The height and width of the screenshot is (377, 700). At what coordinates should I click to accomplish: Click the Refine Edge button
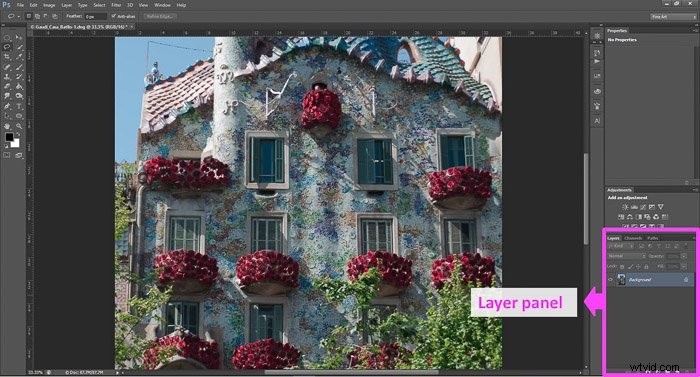(x=160, y=17)
